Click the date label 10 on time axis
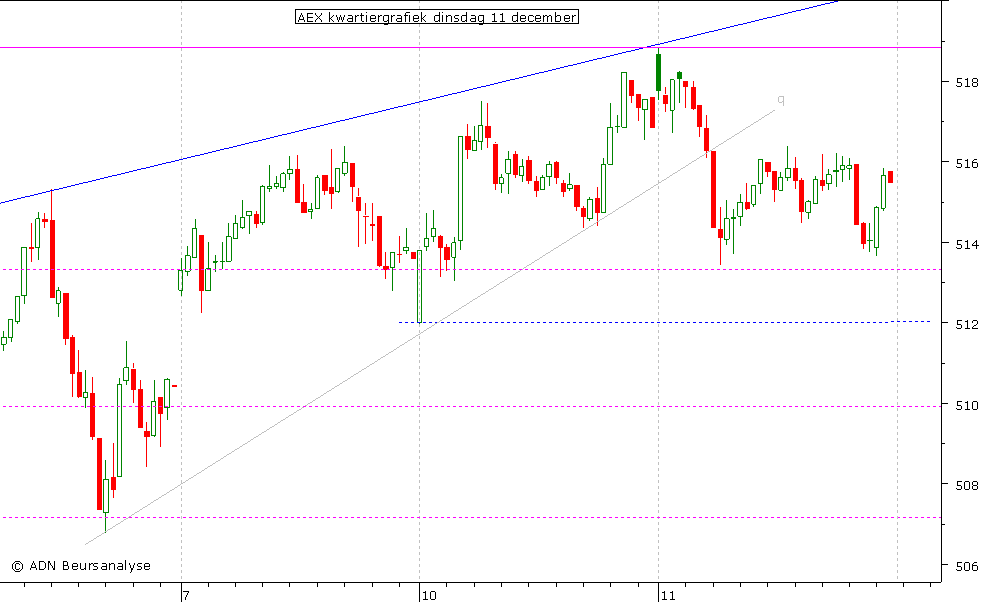This screenshot has width=982, height=602. pyautogui.click(x=429, y=595)
